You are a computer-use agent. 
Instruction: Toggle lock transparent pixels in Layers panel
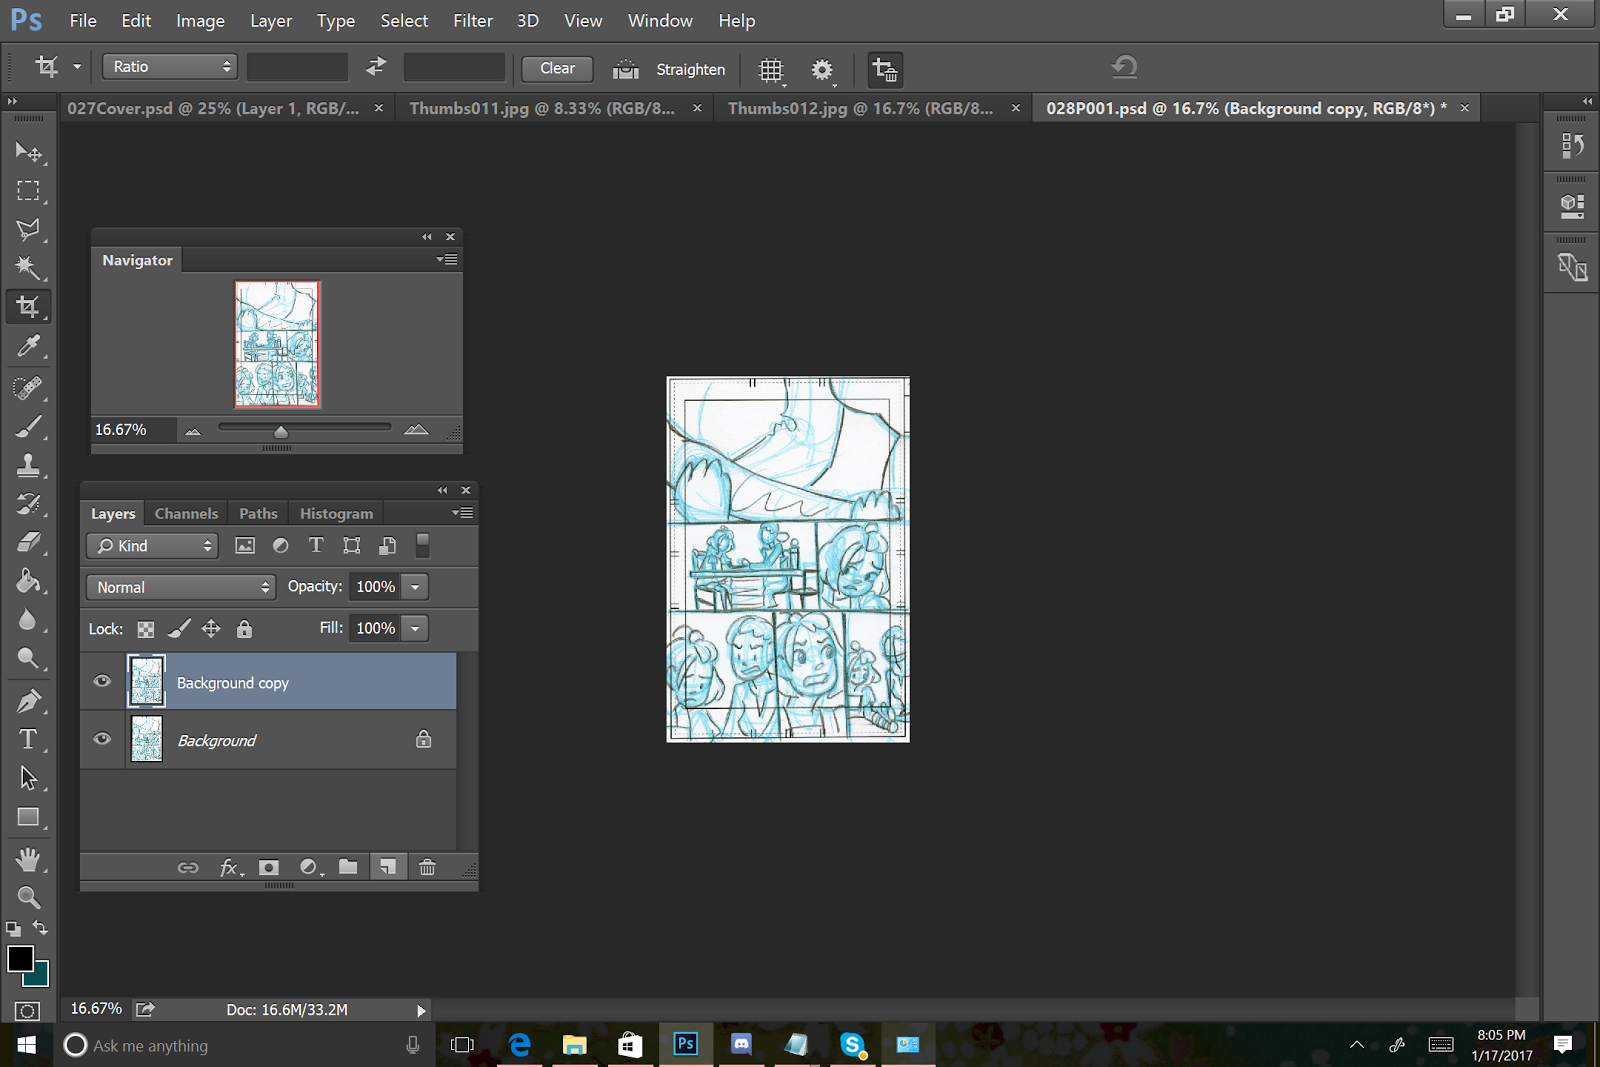point(146,629)
